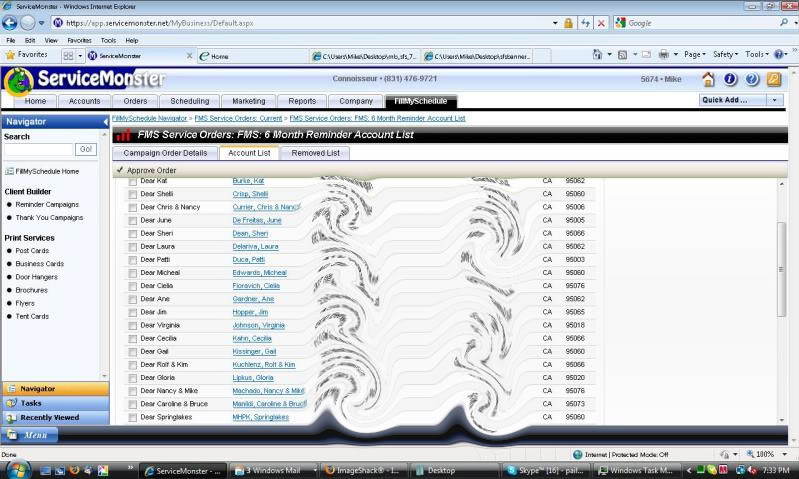Open the IE Safety menu dropdown
The height and width of the screenshot is (479, 799).
tap(725, 55)
